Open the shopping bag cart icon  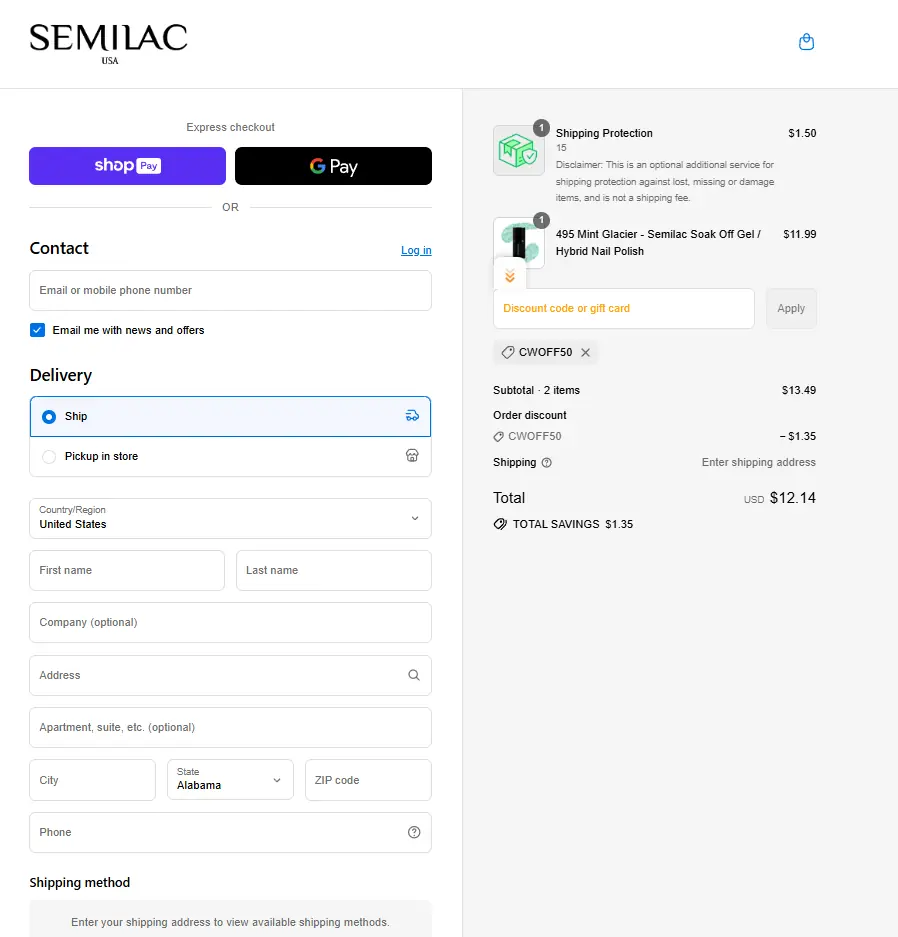pos(806,42)
